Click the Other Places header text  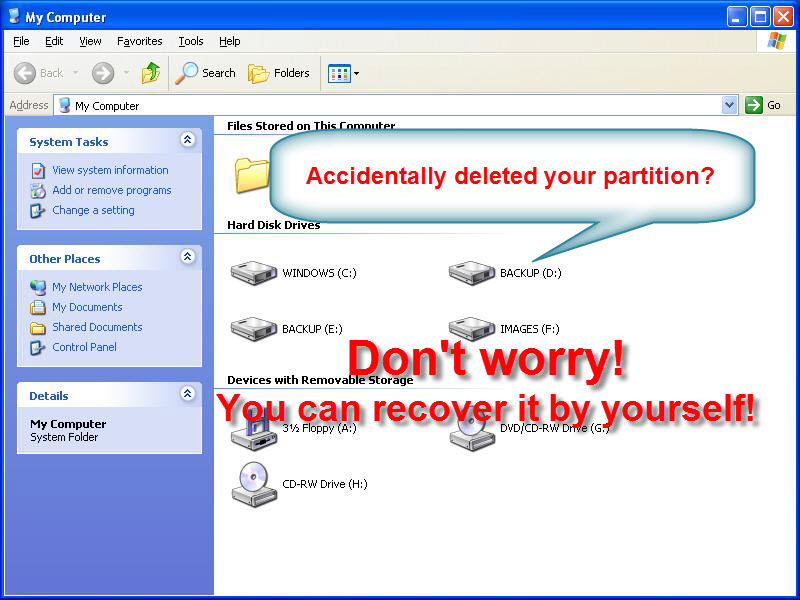65,259
